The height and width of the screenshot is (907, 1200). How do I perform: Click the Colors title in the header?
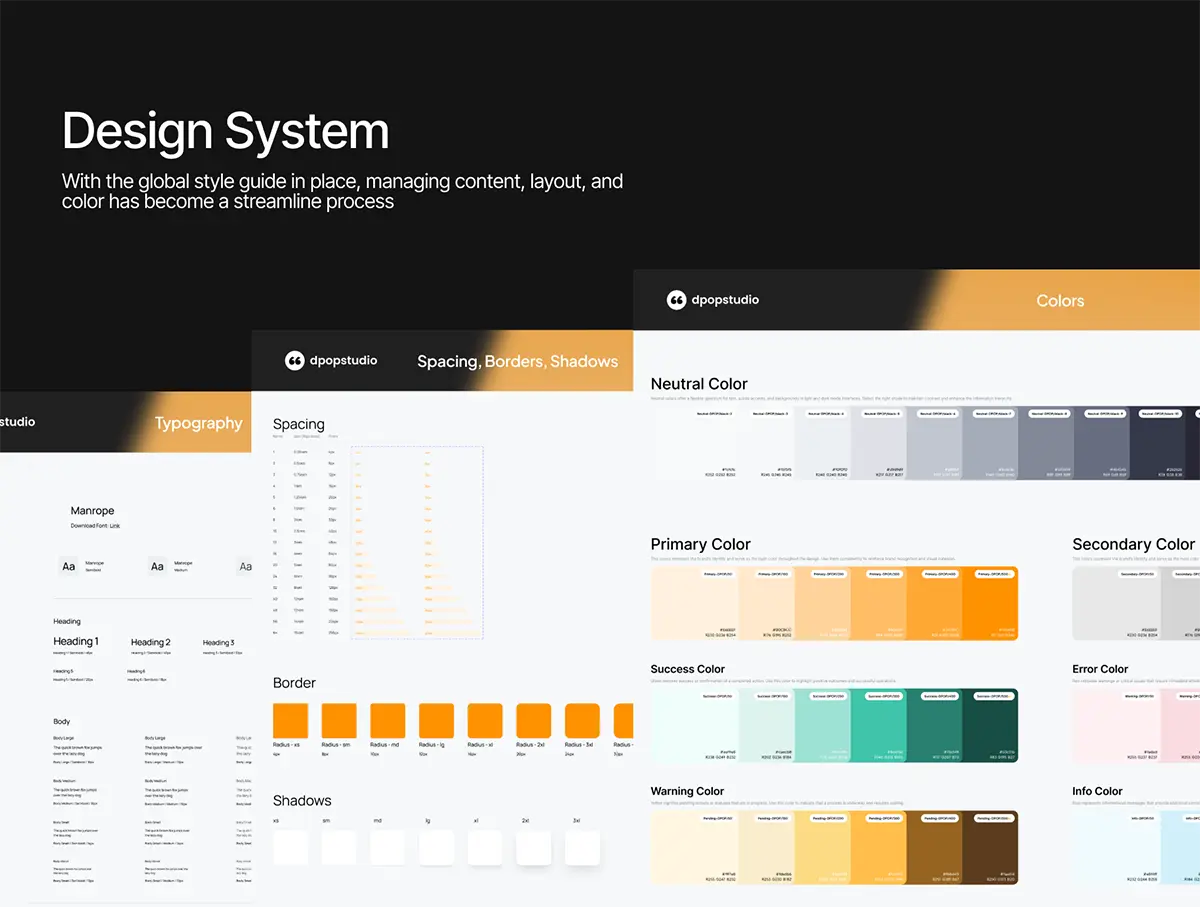click(x=1060, y=301)
